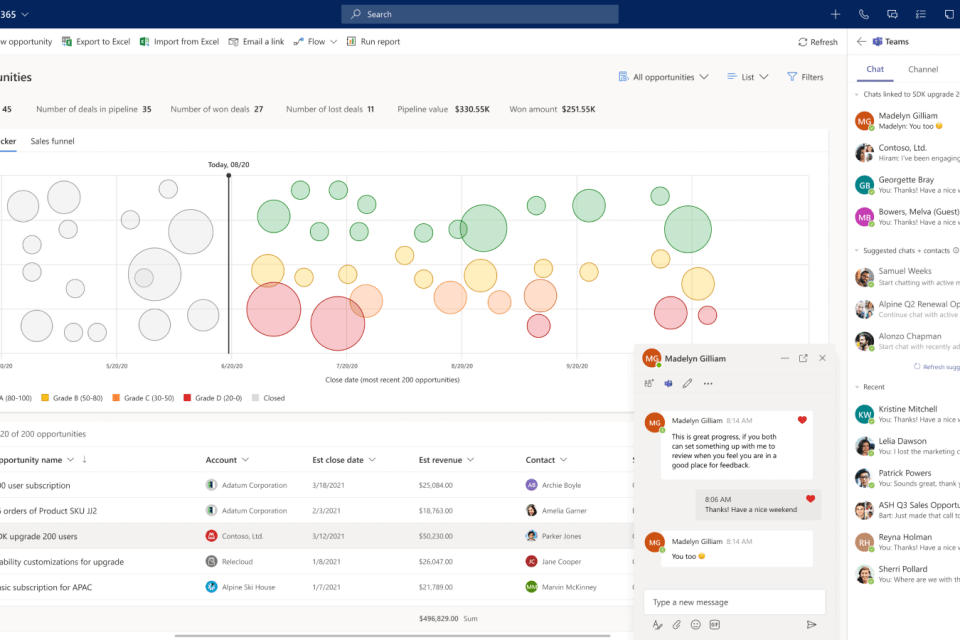960x640 pixels.
Task: Switch to the Channel tab
Action: click(x=922, y=70)
